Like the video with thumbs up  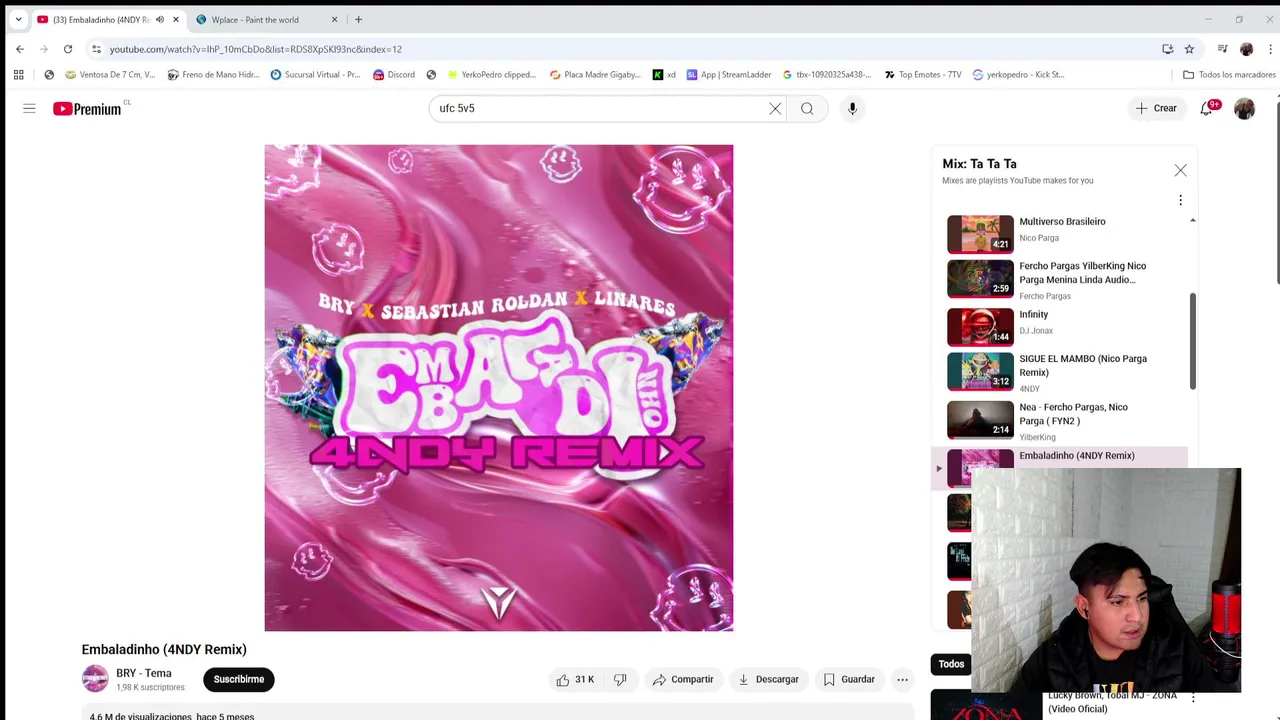click(575, 679)
